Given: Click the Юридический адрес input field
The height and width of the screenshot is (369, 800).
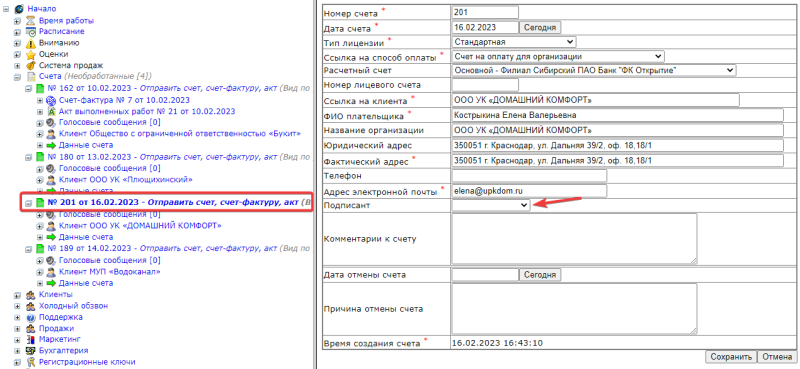Looking at the screenshot, I should coord(617,145).
